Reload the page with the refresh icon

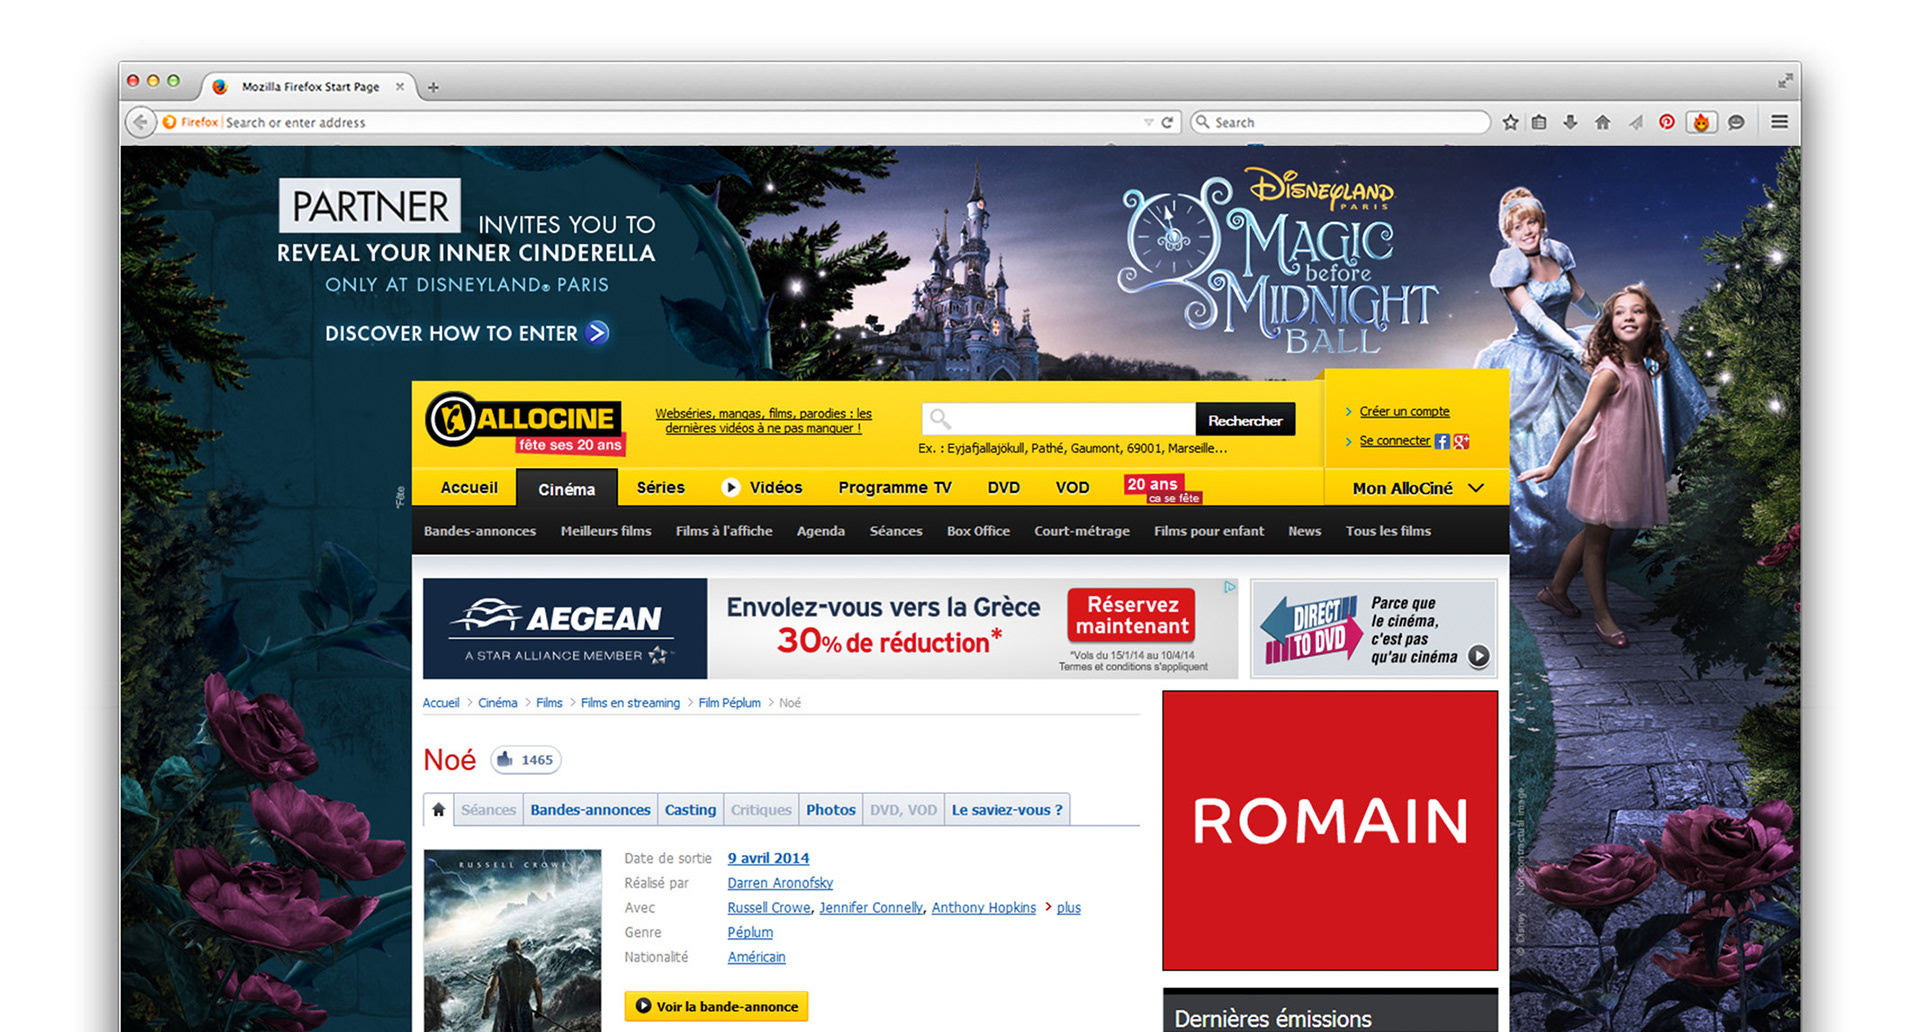(x=1167, y=122)
